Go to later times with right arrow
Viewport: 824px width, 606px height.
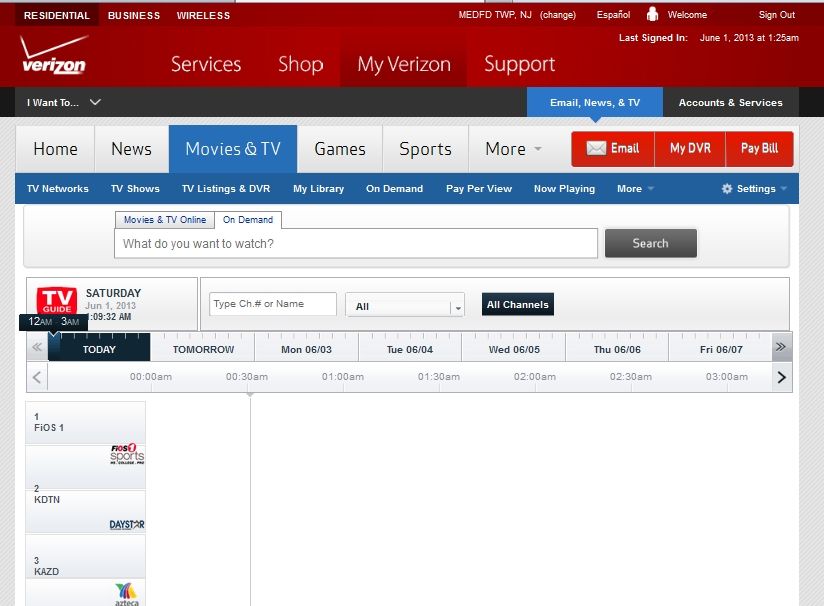[781, 377]
